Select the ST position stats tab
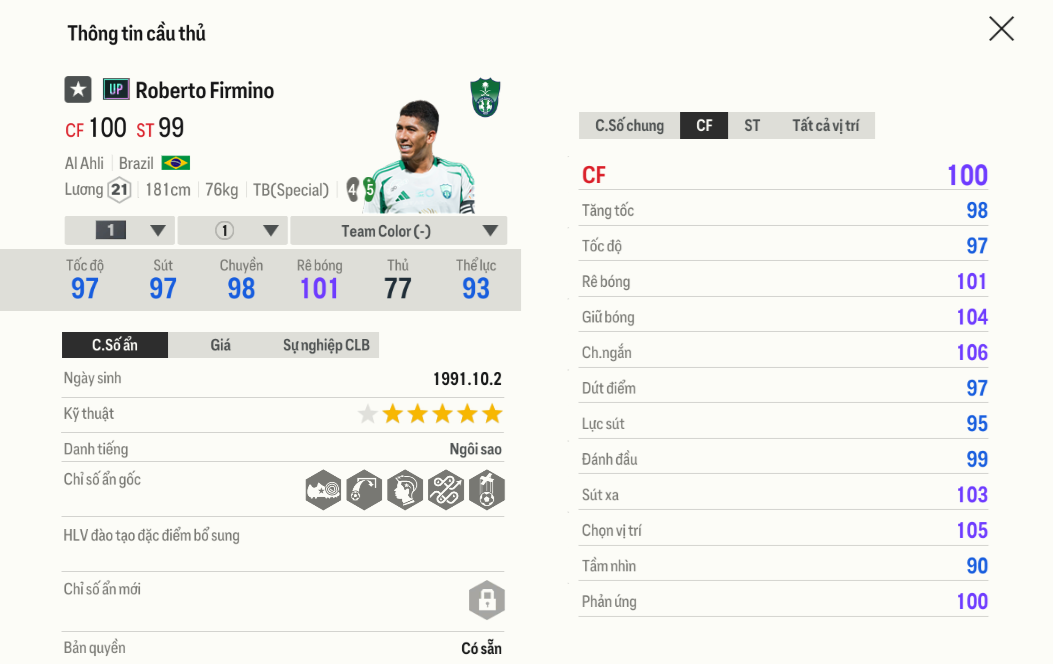This screenshot has height=664, width=1053. point(752,126)
